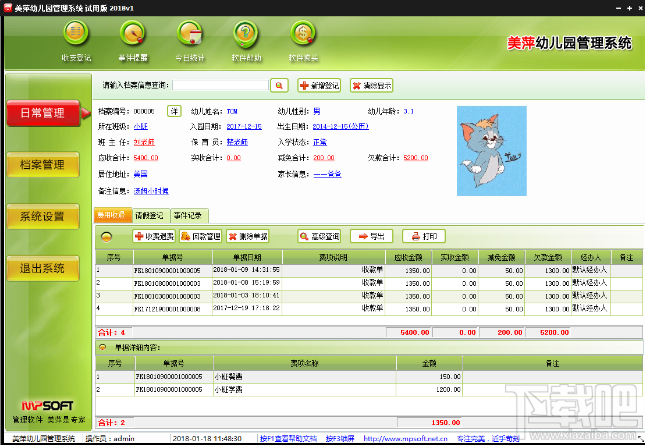Screen dimensions: 645x445
Task: Collapse the fee list round orange button
Action: [x=107, y=236]
